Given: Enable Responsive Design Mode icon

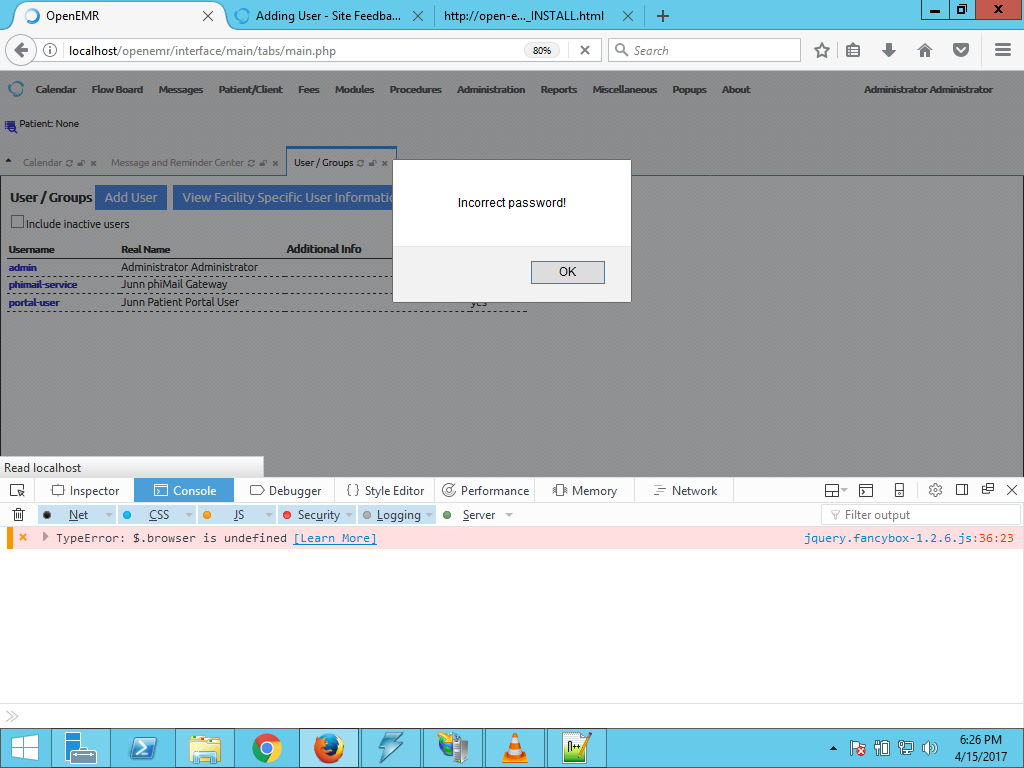Looking at the screenshot, I should click(x=899, y=490).
